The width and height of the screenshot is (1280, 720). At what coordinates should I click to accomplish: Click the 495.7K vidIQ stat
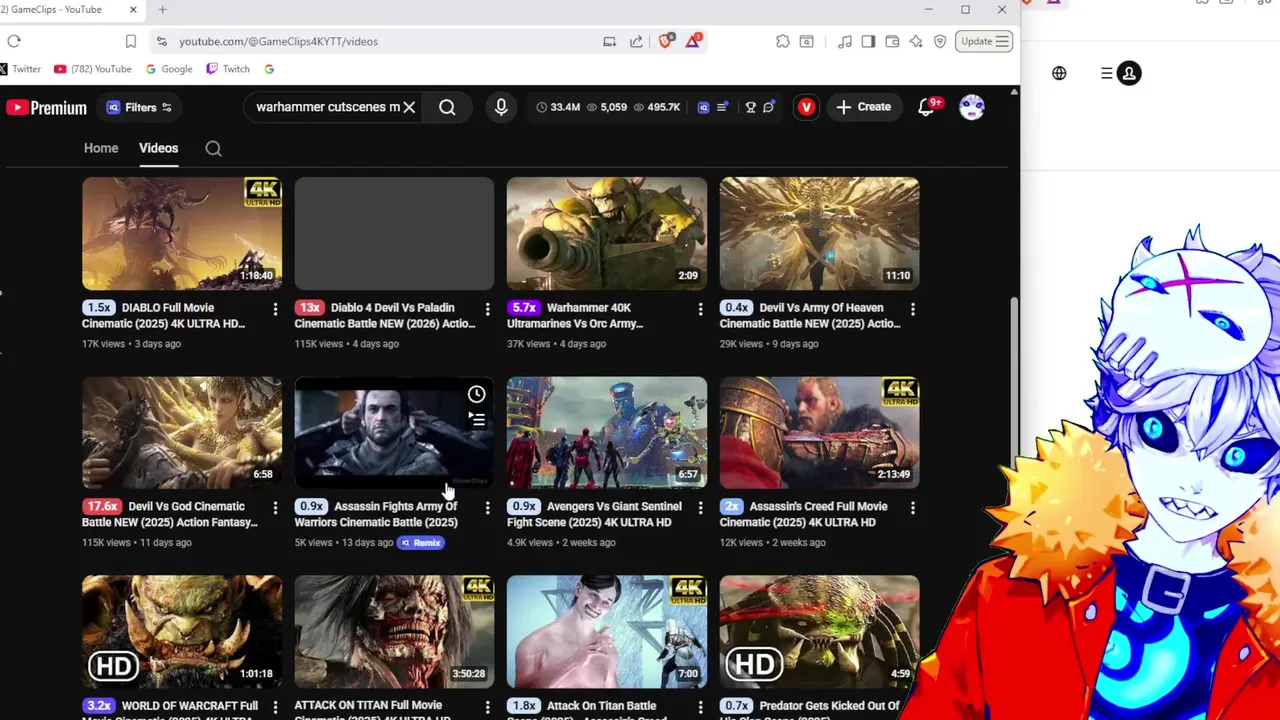point(657,107)
